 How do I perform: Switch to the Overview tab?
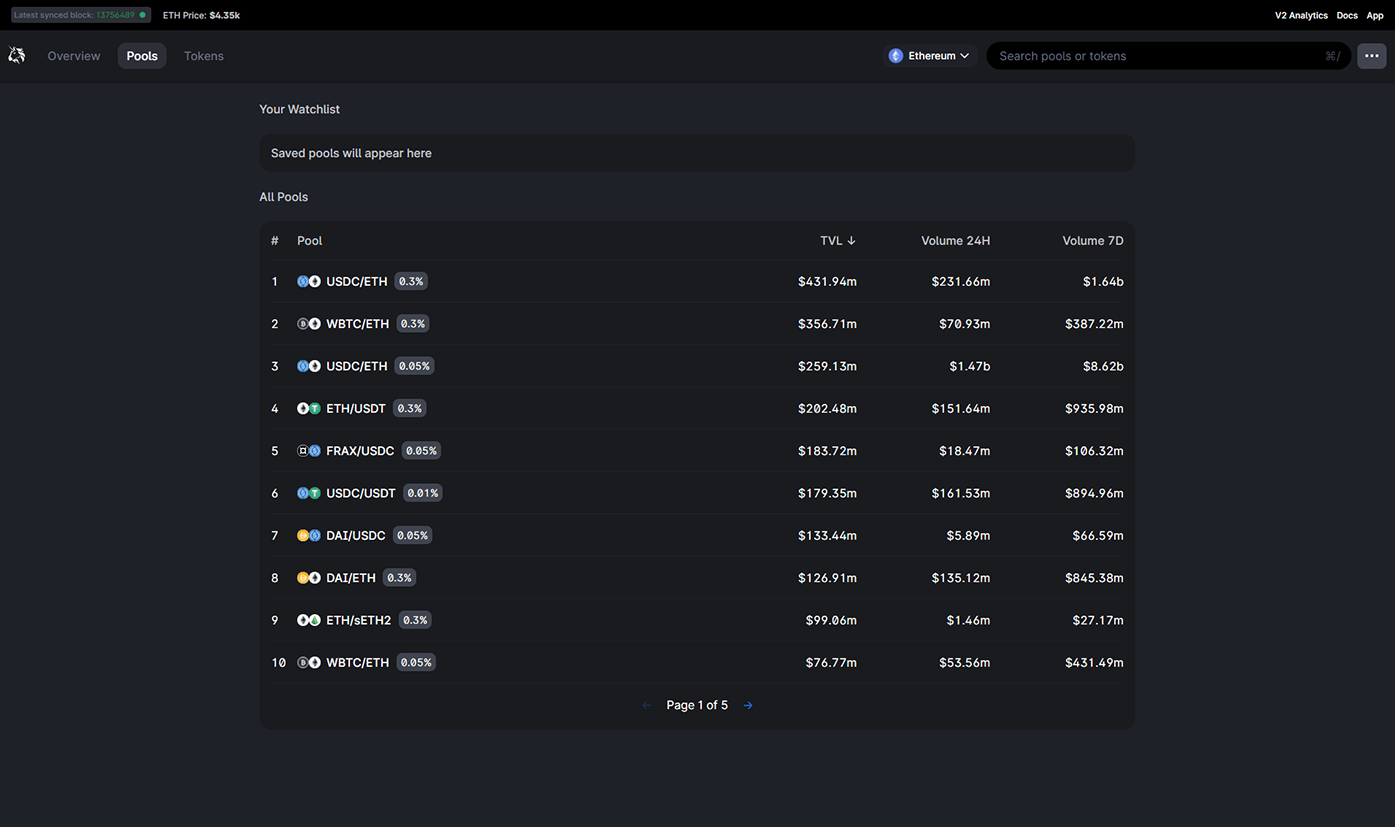[x=74, y=56]
